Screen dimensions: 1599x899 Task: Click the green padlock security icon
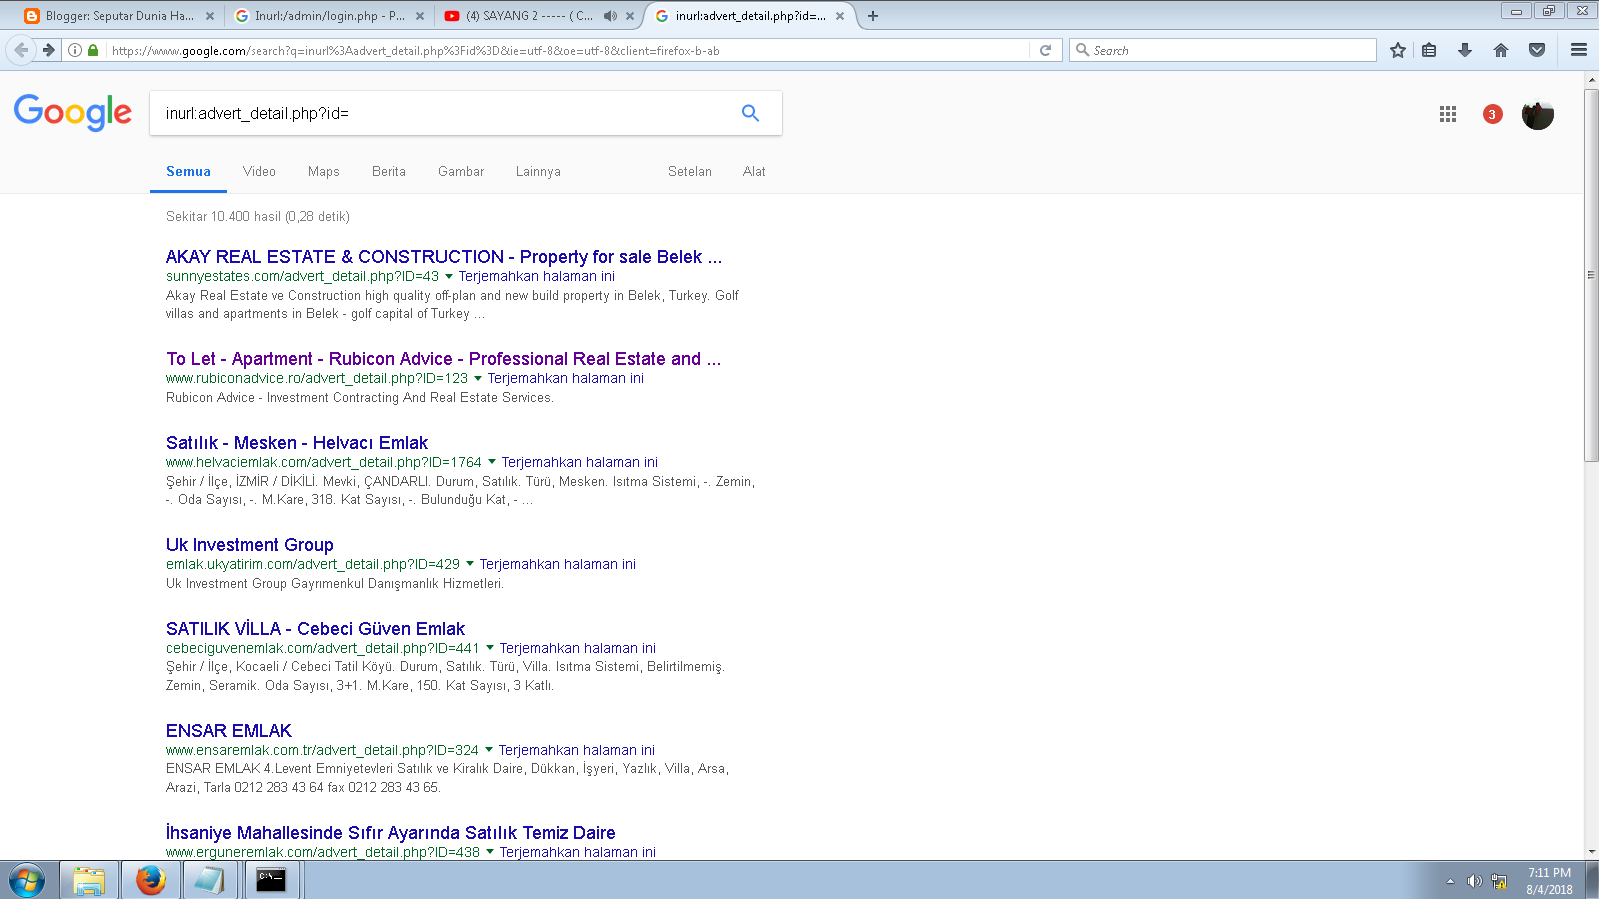93,50
